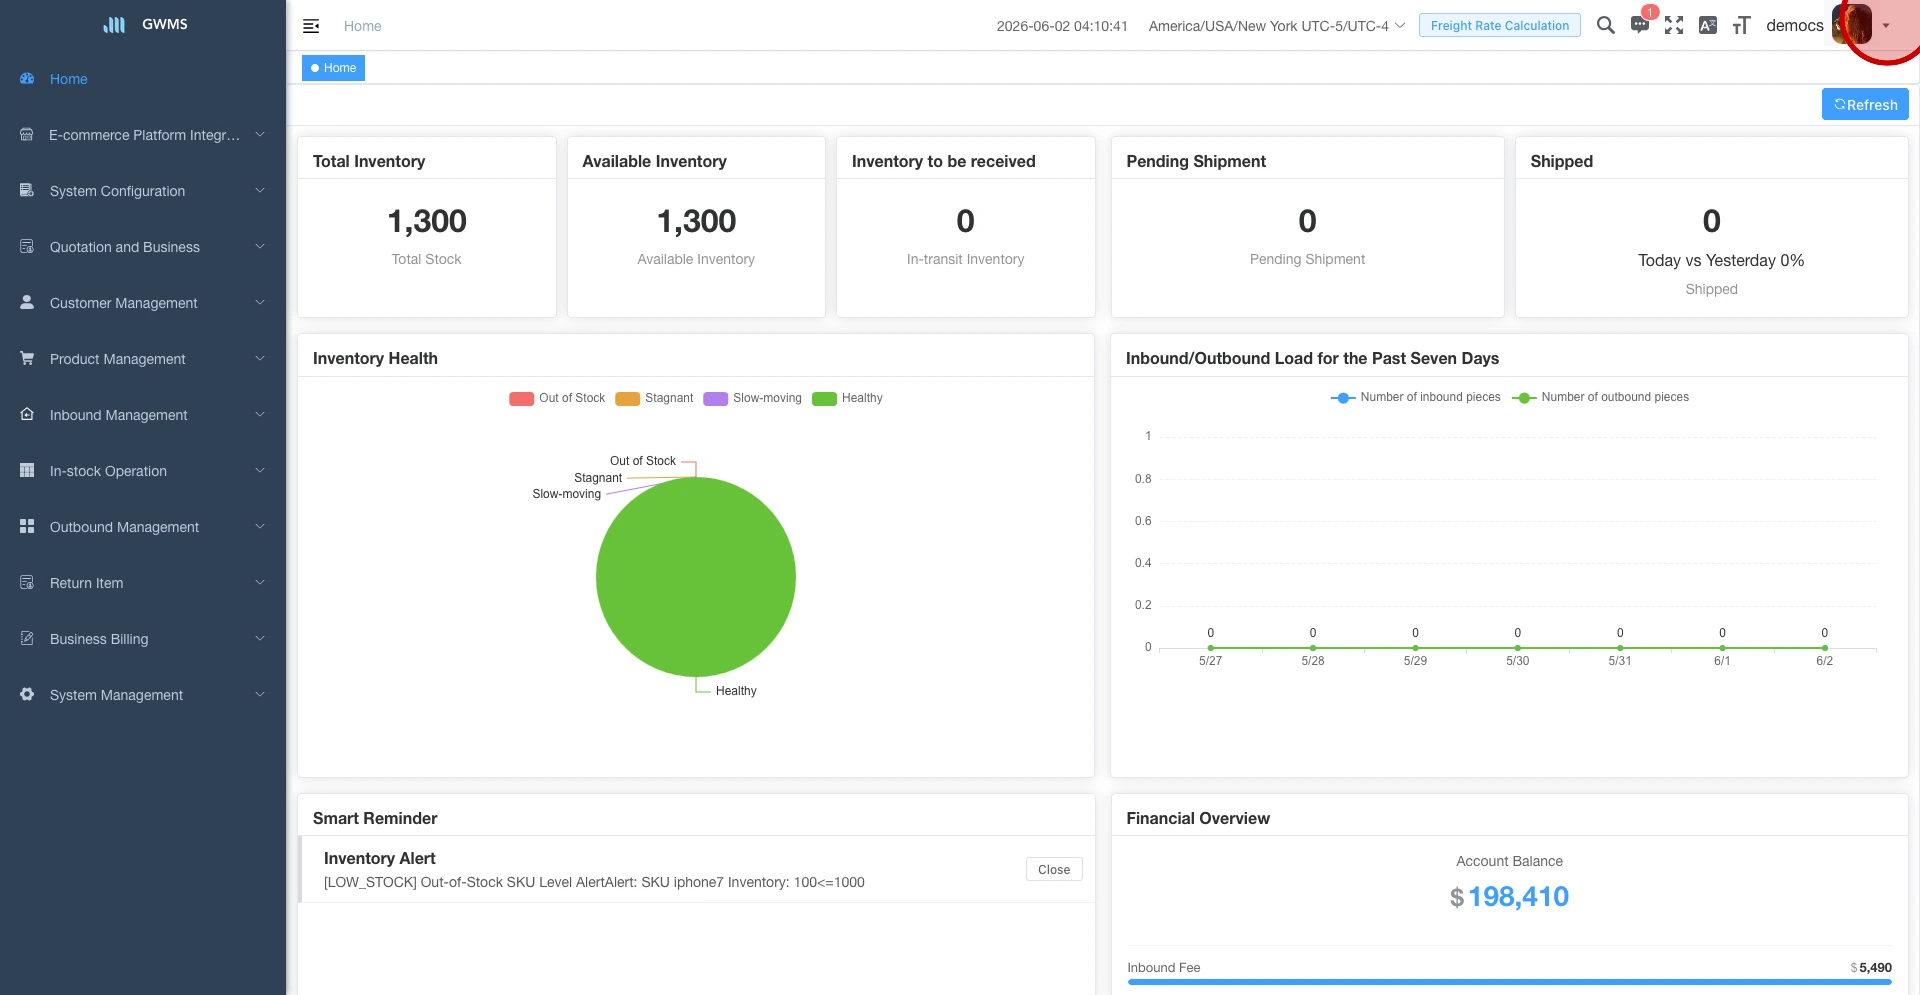Viewport: 1920px width, 995px height.
Task: Toggle Number of inbound pieces legend series
Action: click(x=1415, y=397)
